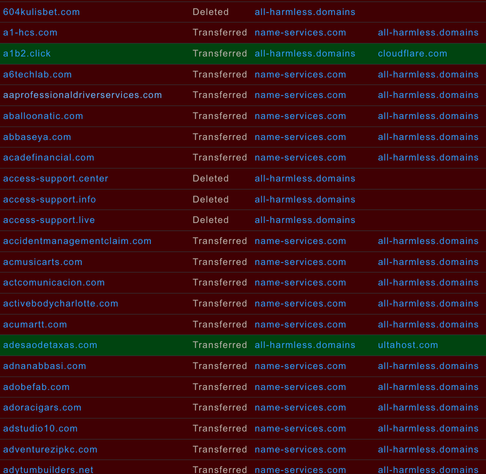This screenshot has height=474, width=486.
Task: Click name-services.com in the abbaseya.com row
Action: pyautogui.click(x=300, y=137)
